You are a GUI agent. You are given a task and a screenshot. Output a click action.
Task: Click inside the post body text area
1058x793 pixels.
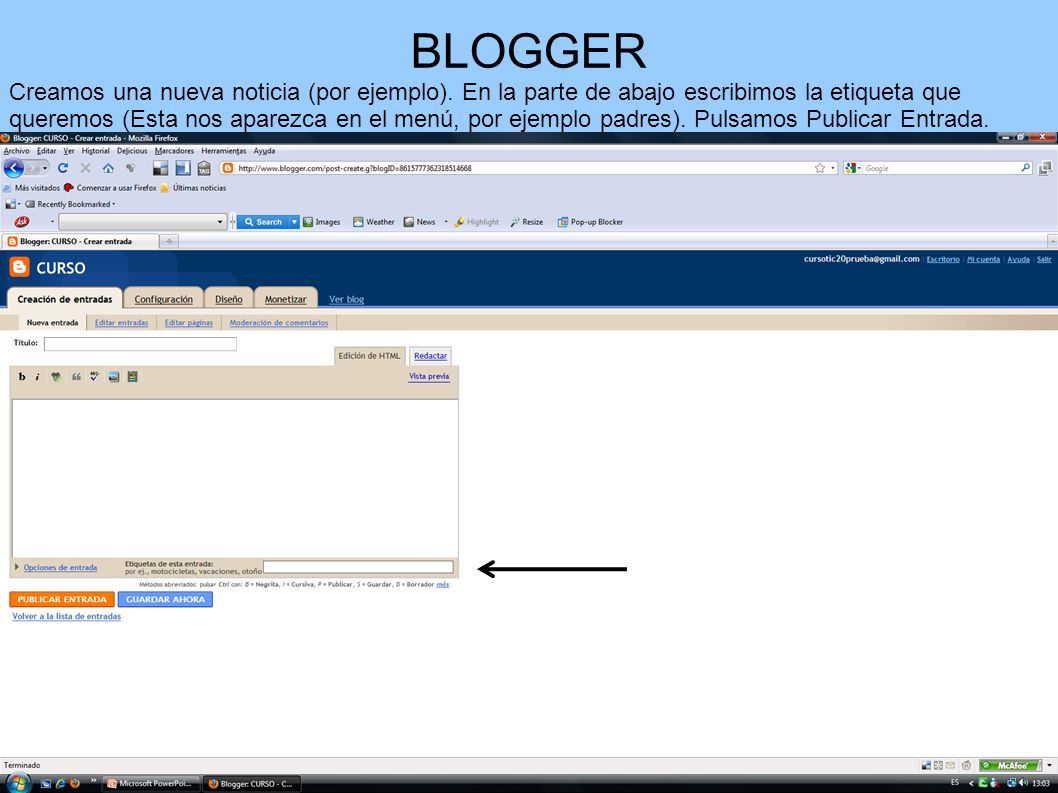tap(235, 478)
